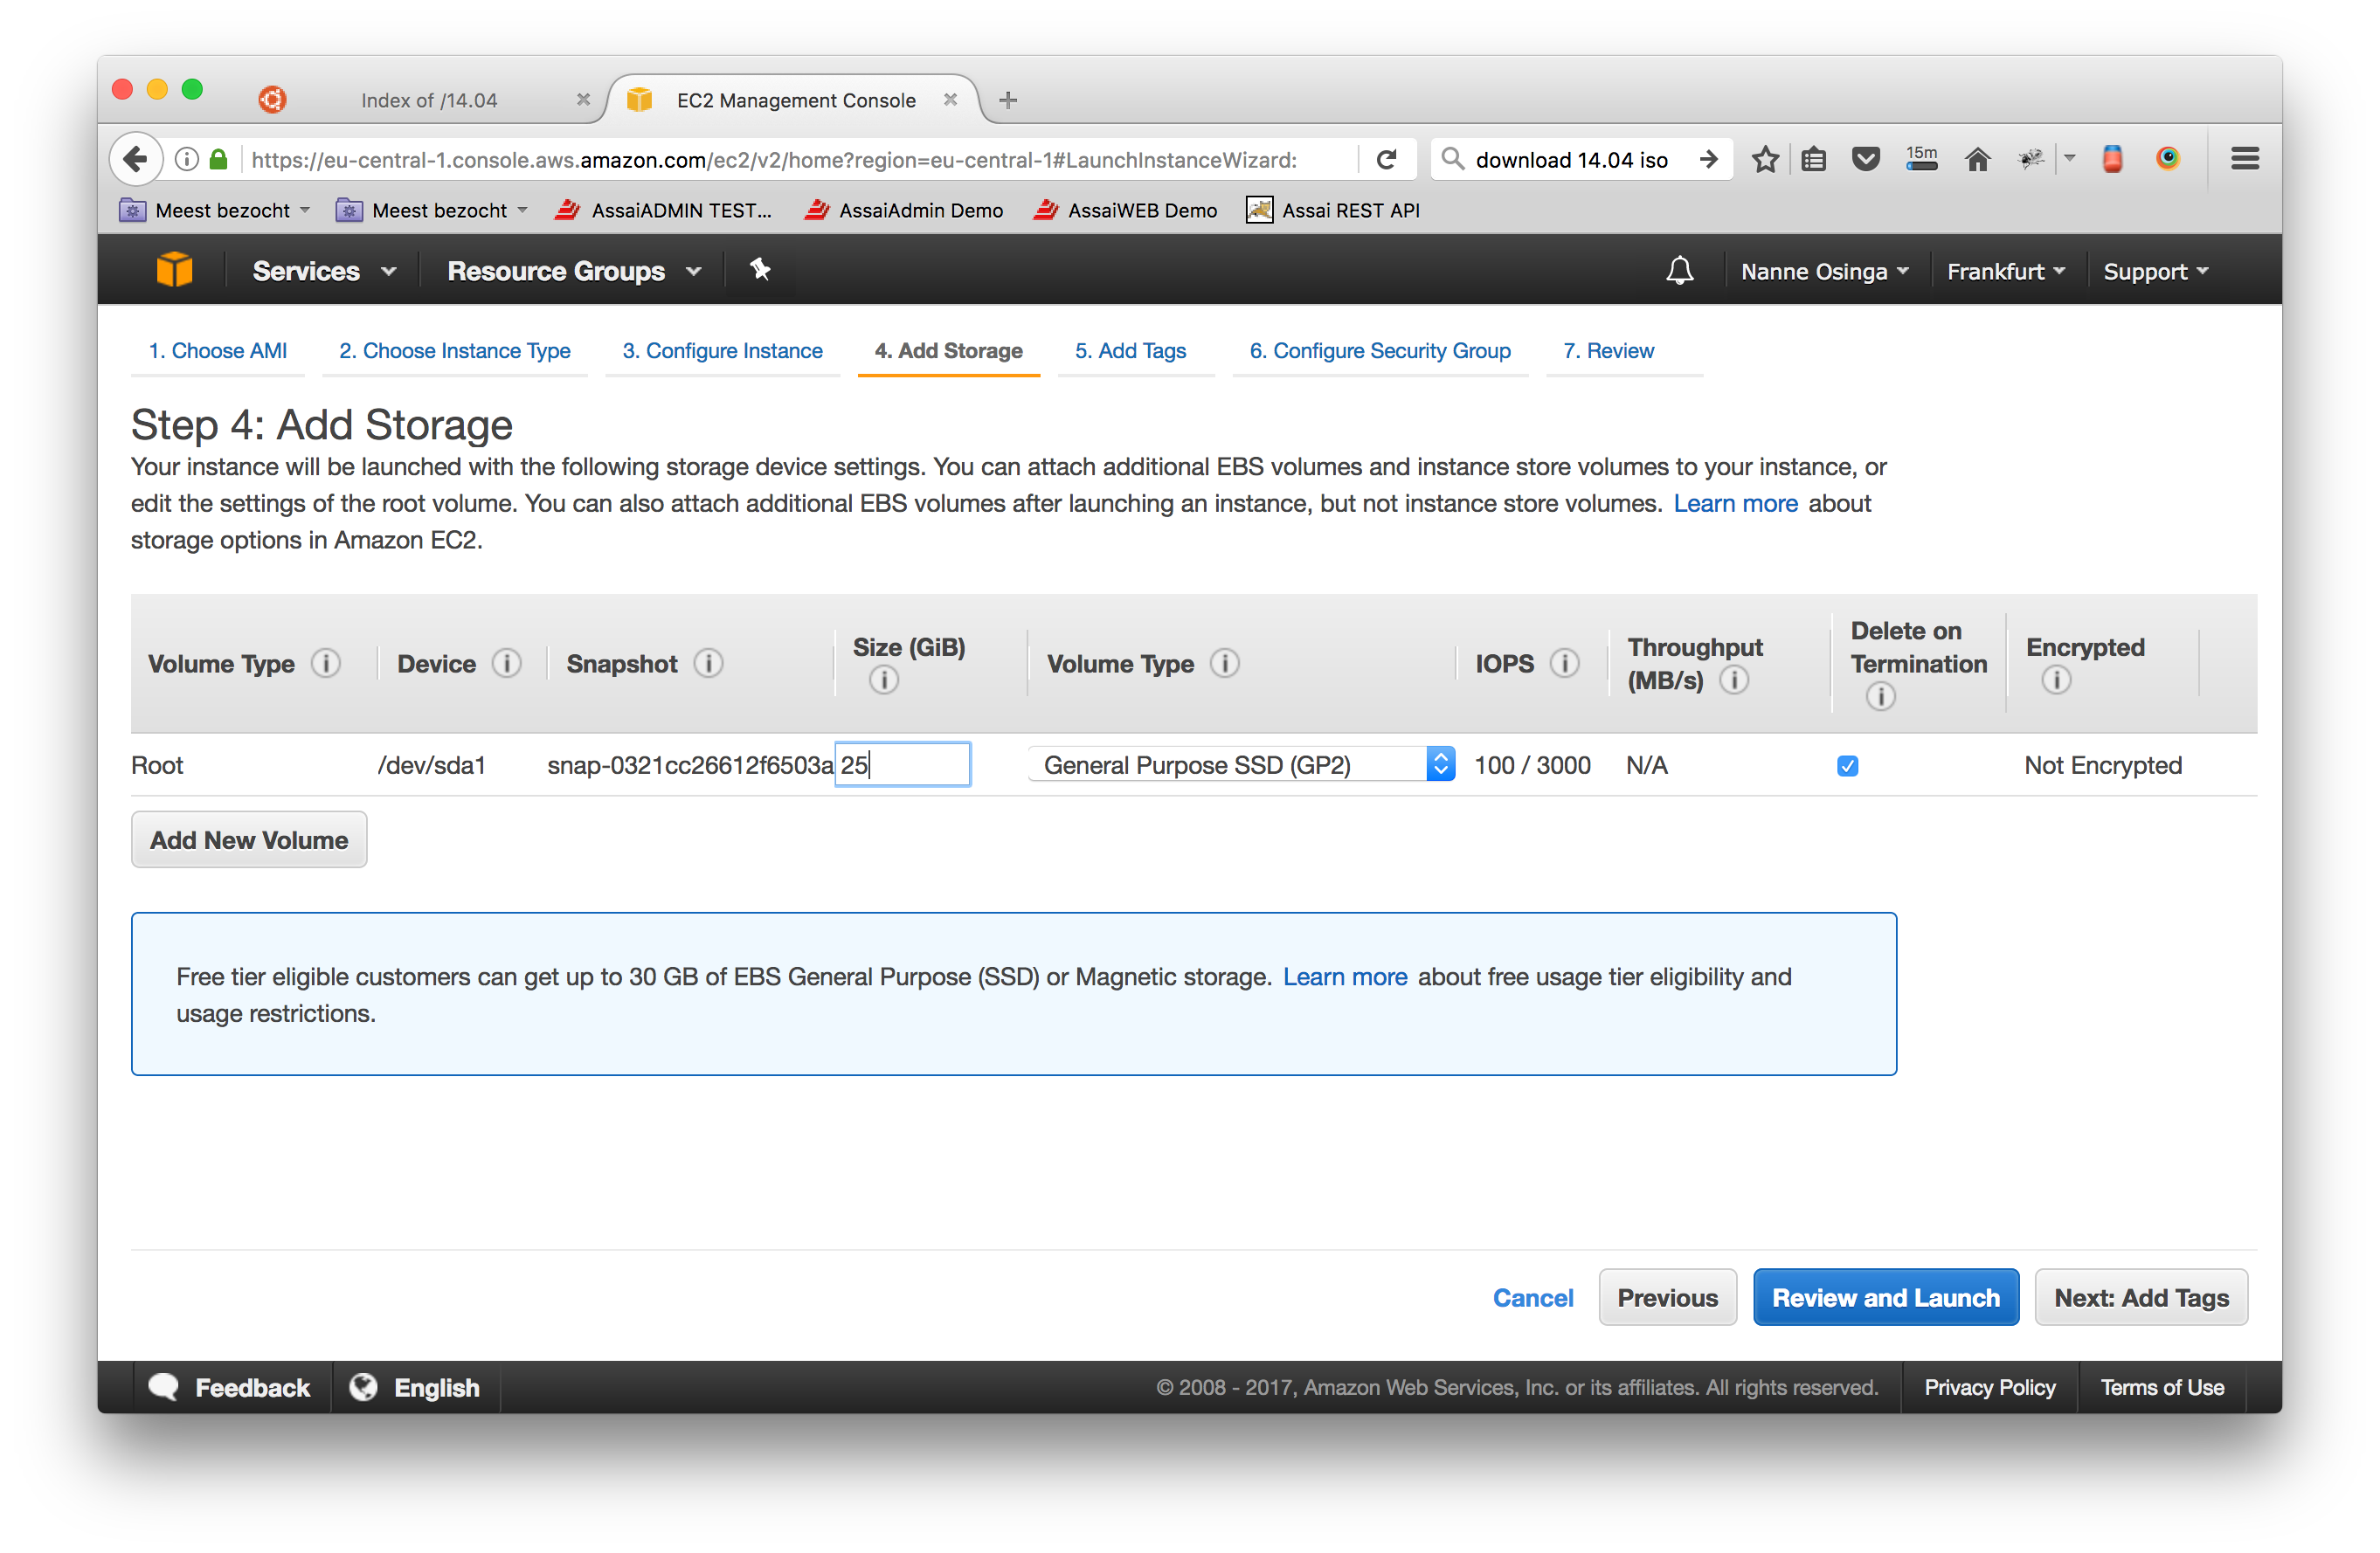This screenshot has height=1553, width=2380.
Task: Click the browser back arrow button
Action: click(136, 159)
